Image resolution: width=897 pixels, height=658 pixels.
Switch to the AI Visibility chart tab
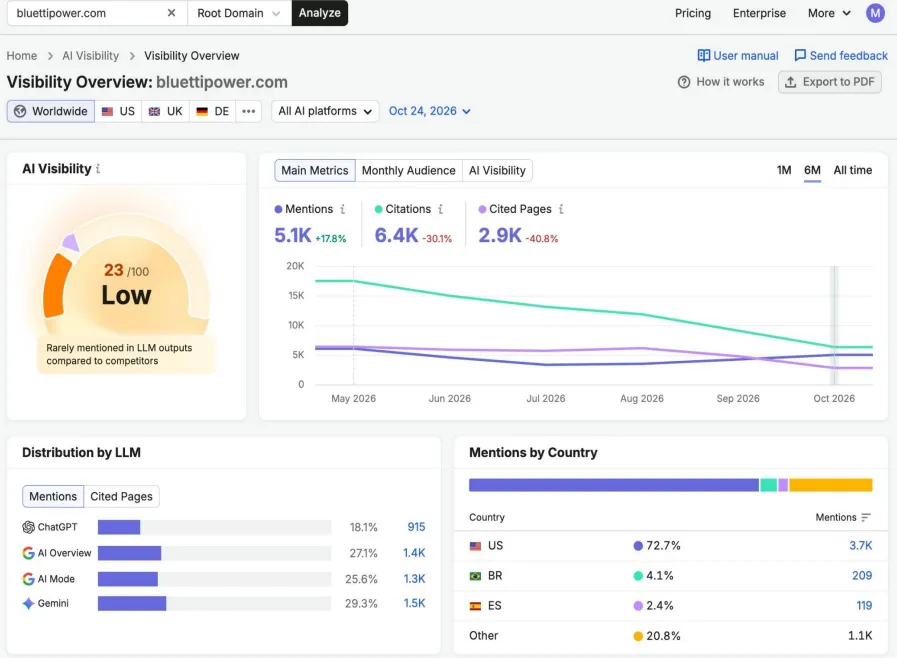point(497,171)
